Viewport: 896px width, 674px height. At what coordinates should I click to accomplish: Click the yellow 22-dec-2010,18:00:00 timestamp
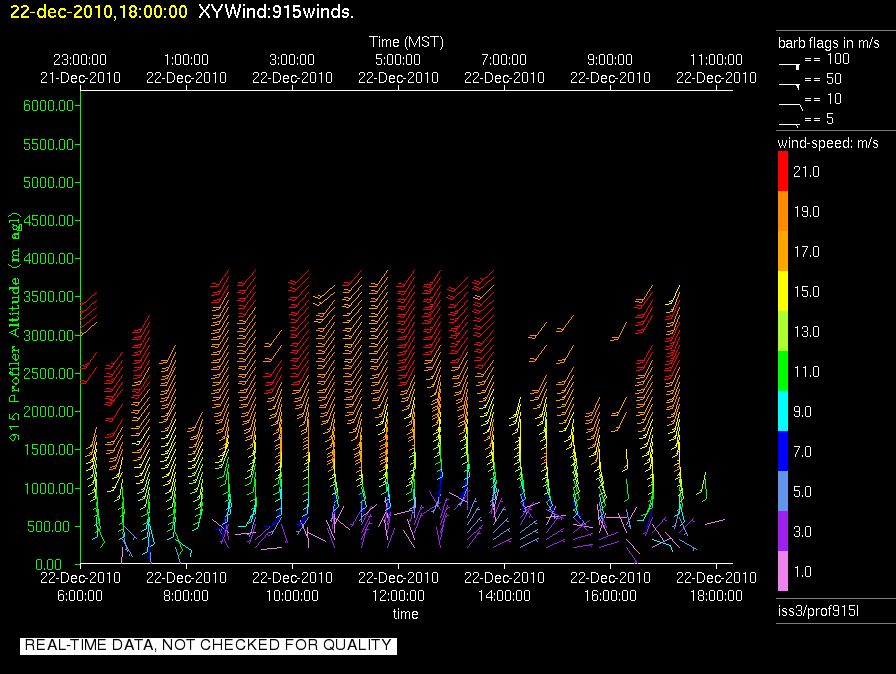coord(99,11)
